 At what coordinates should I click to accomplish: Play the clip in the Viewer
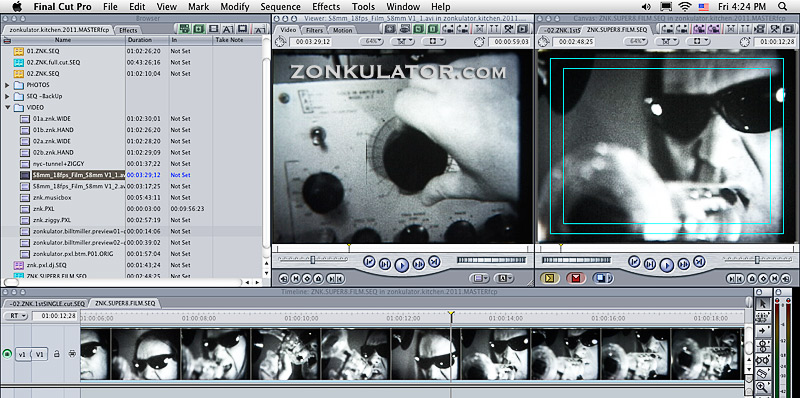(x=402, y=265)
